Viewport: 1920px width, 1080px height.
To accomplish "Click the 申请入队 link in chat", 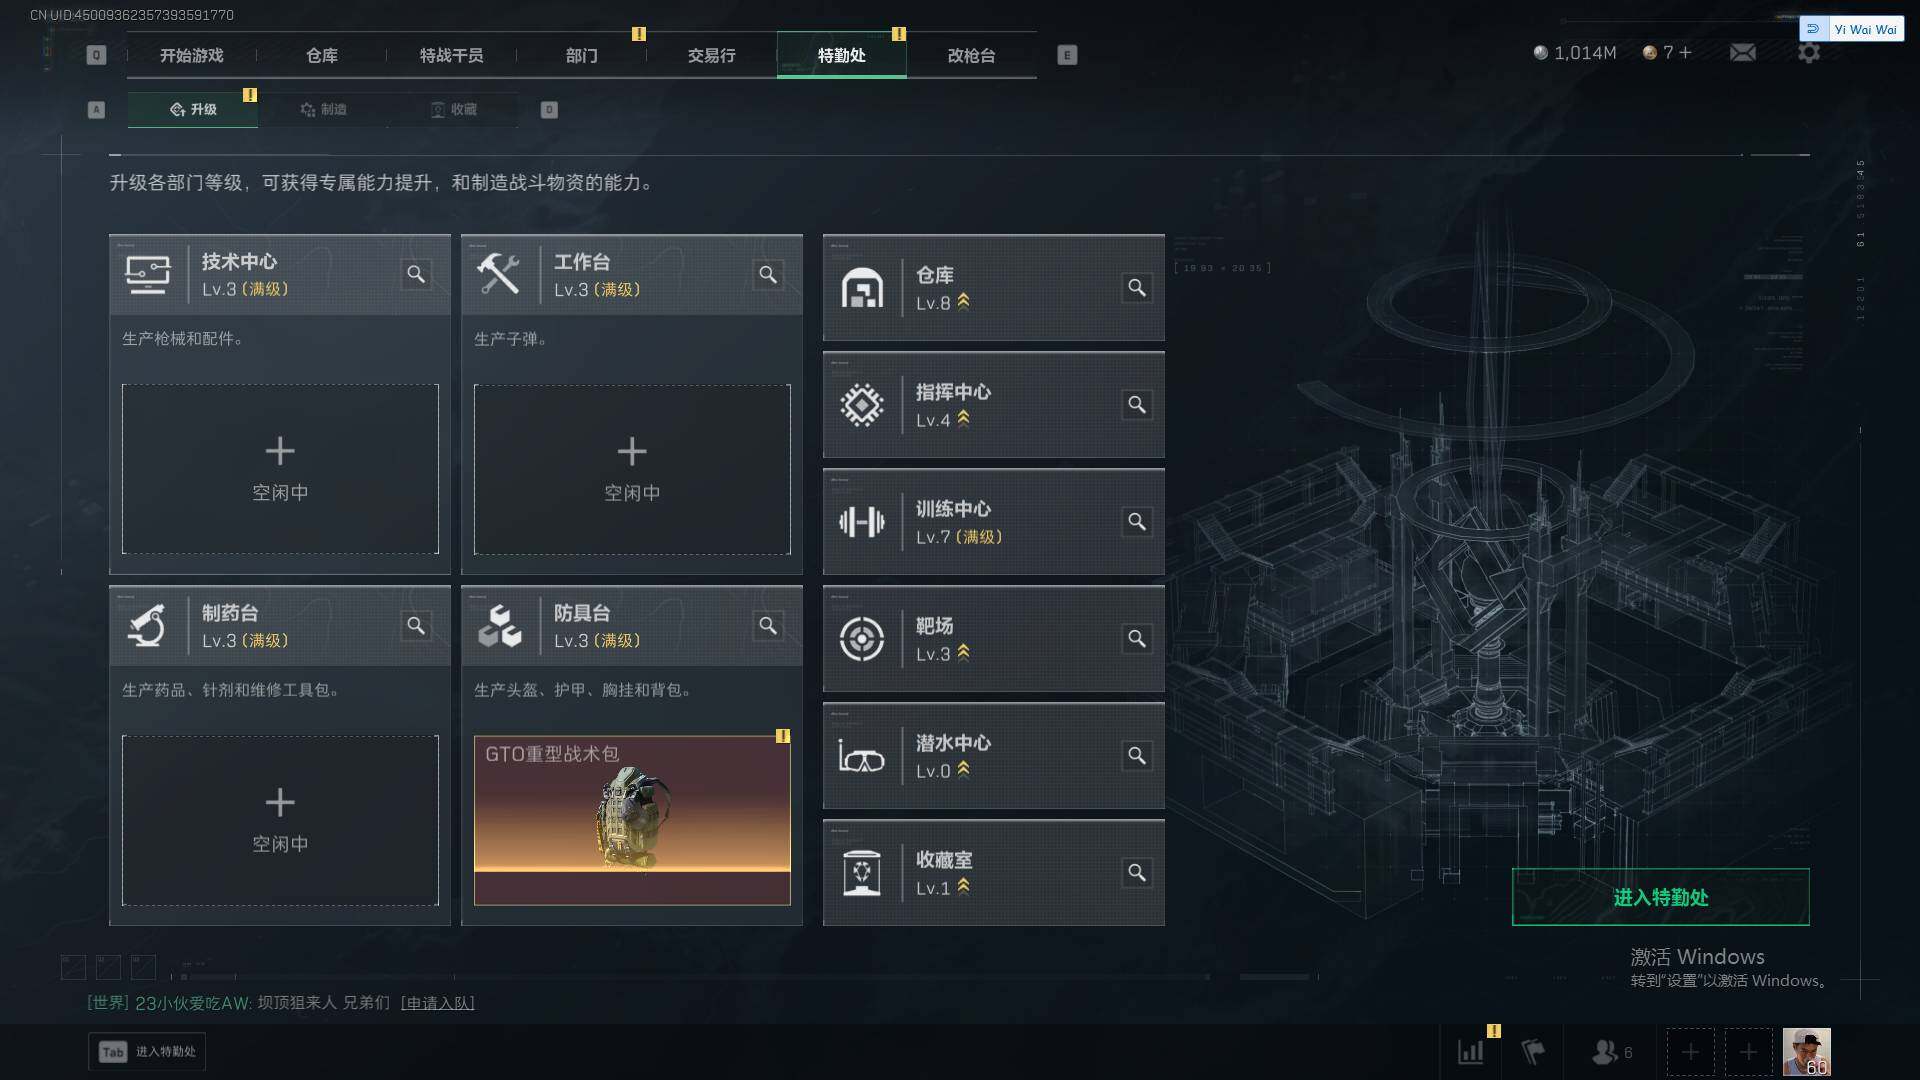I will [437, 1003].
